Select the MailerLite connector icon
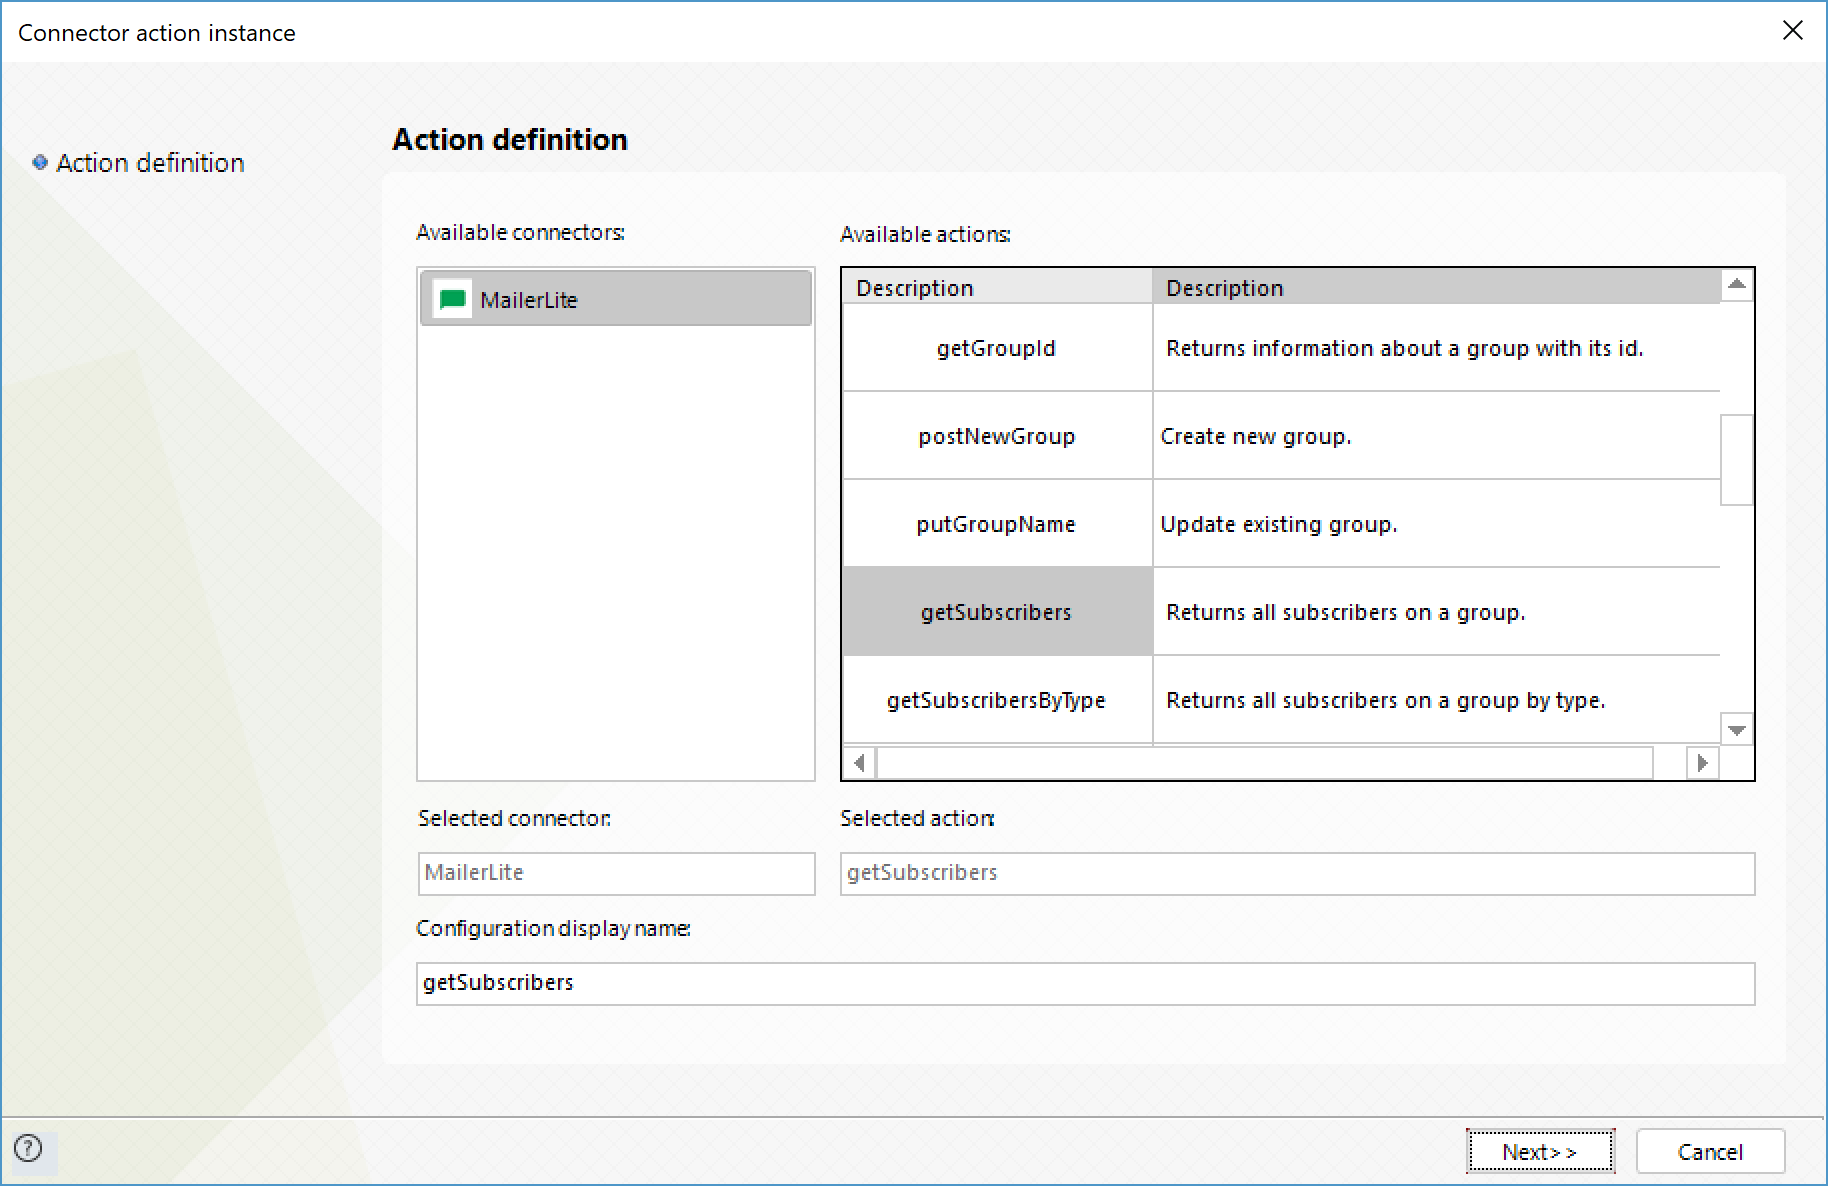This screenshot has width=1828, height=1186. (x=453, y=299)
